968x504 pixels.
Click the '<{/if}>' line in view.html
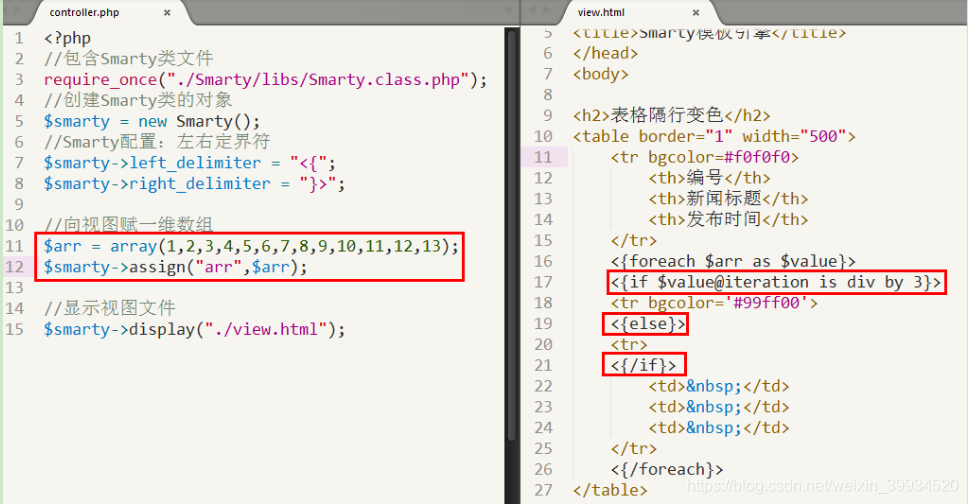coord(643,366)
